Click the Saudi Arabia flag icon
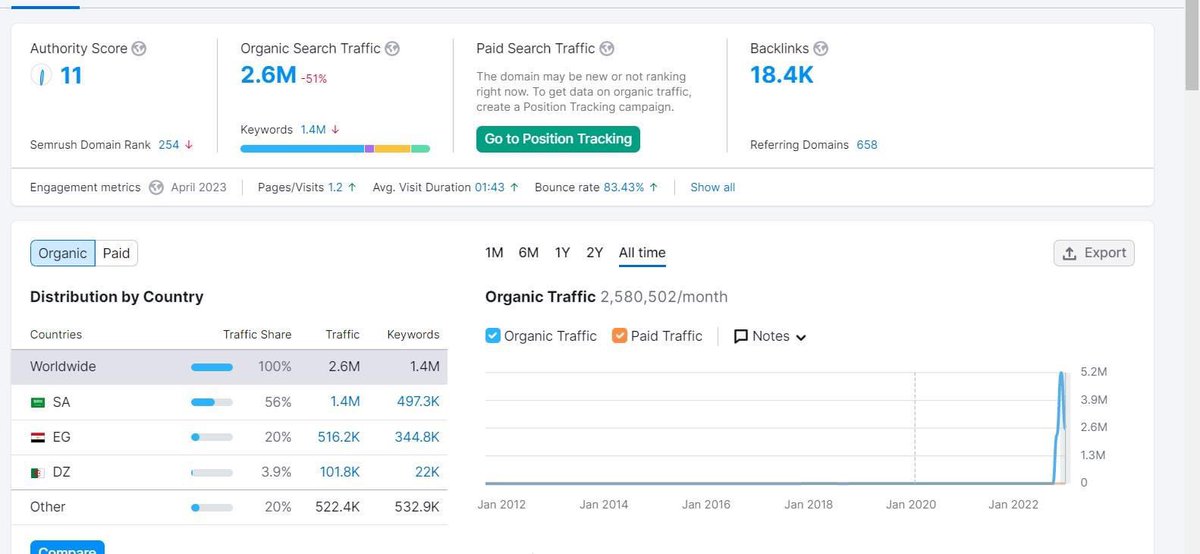Viewport: 1200px width, 554px height. pyautogui.click(x=38, y=402)
